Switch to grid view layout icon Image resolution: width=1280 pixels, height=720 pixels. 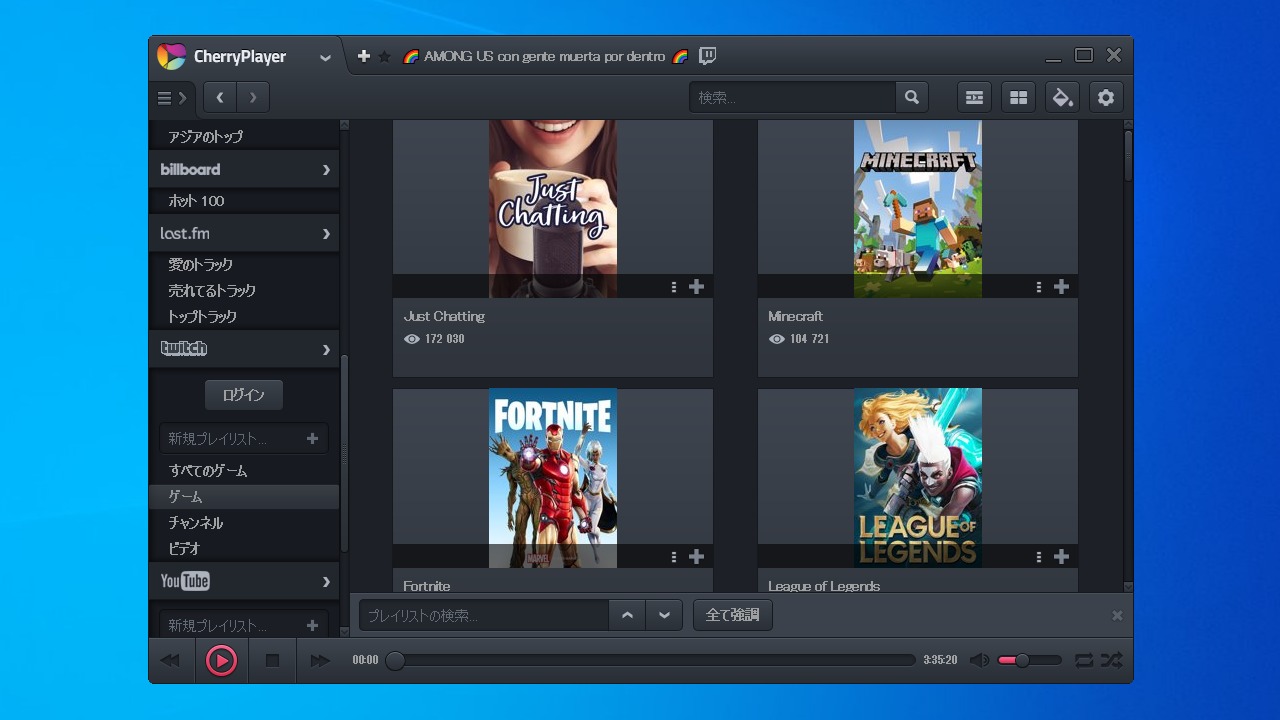tap(1018, 98)
